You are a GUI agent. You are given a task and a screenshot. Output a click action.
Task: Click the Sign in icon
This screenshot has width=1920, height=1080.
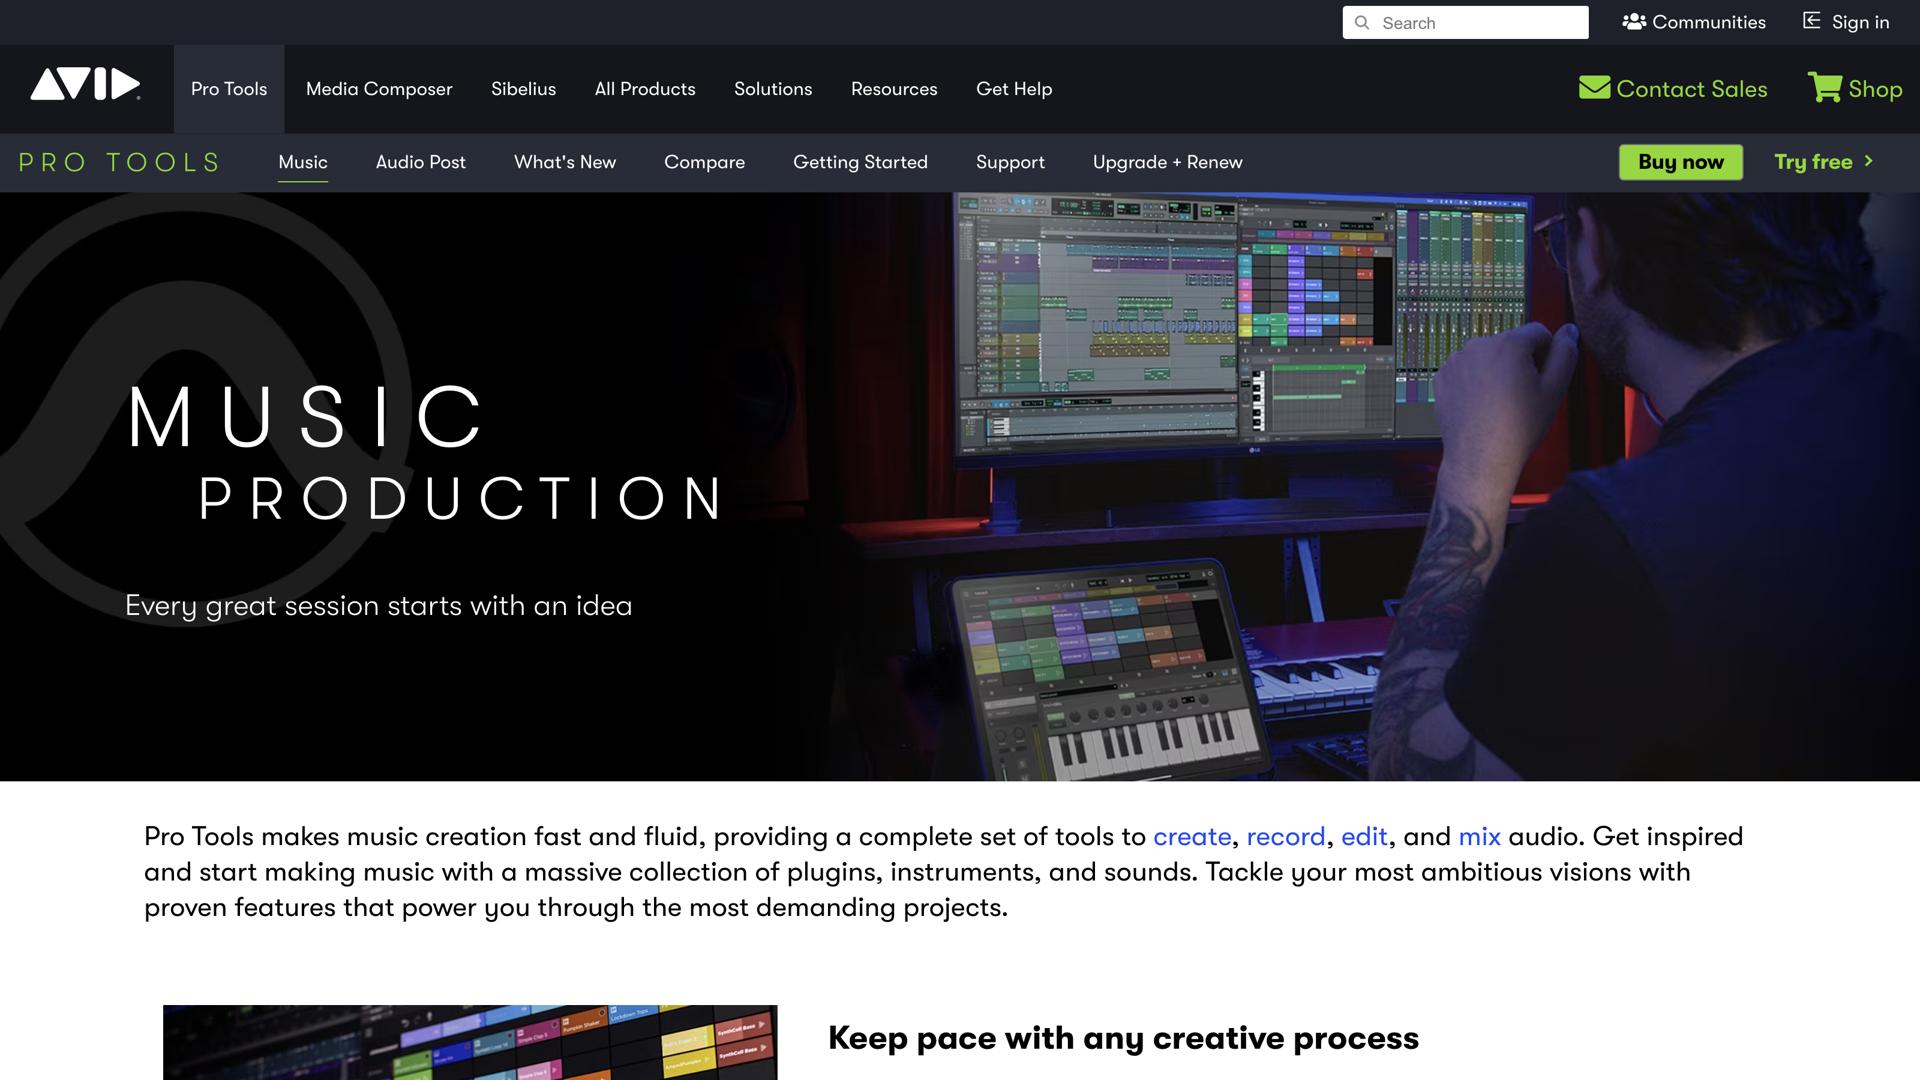(x=1810, y=21)
